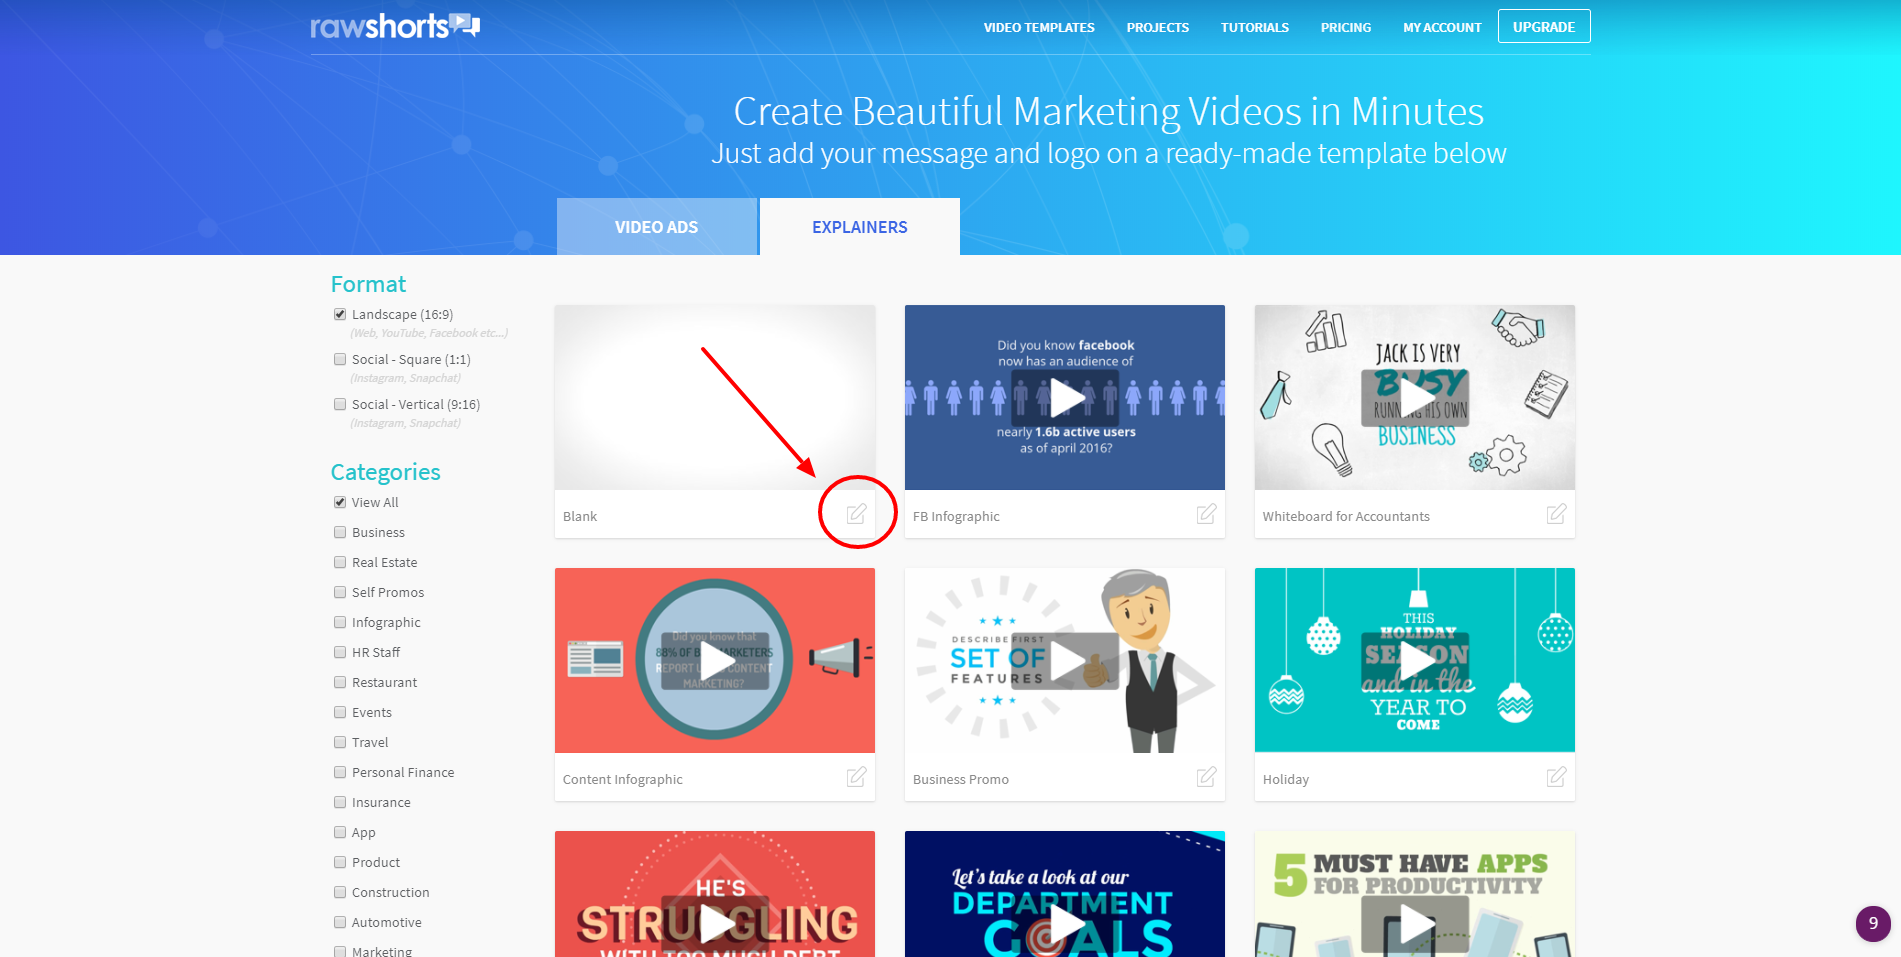Click the edit icon for Content Infographic
The width and height of the screenshot is (1901, 957).
point(857,777)
